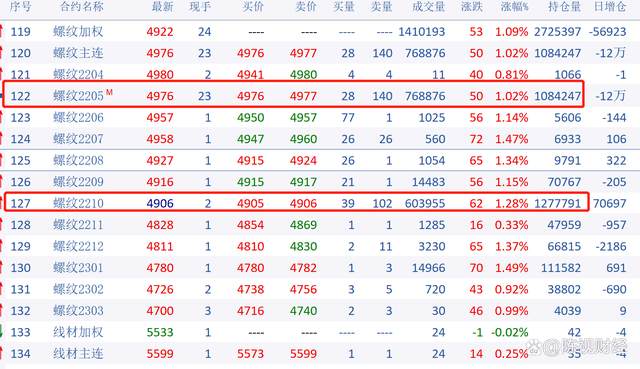Click the 买量 column header

tap(344, 7)
